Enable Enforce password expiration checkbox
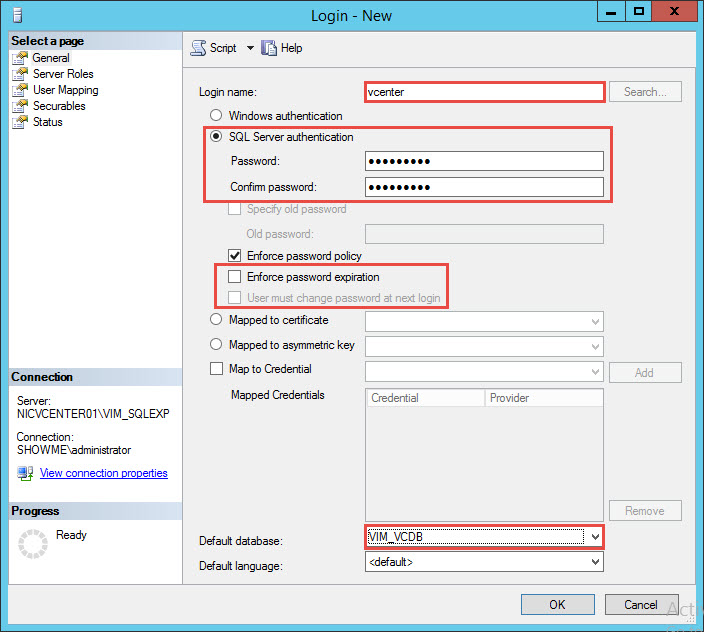Image resolution: width=704 pixels, height=632 pixels. pyautogui.click(x=234, y=276)
